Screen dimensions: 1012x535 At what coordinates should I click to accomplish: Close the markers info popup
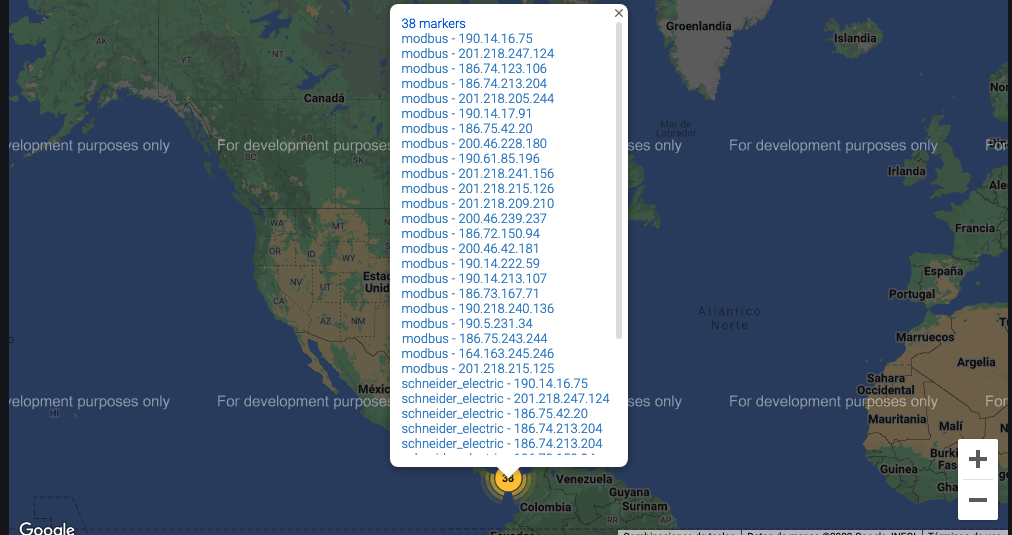click(618, 13)
